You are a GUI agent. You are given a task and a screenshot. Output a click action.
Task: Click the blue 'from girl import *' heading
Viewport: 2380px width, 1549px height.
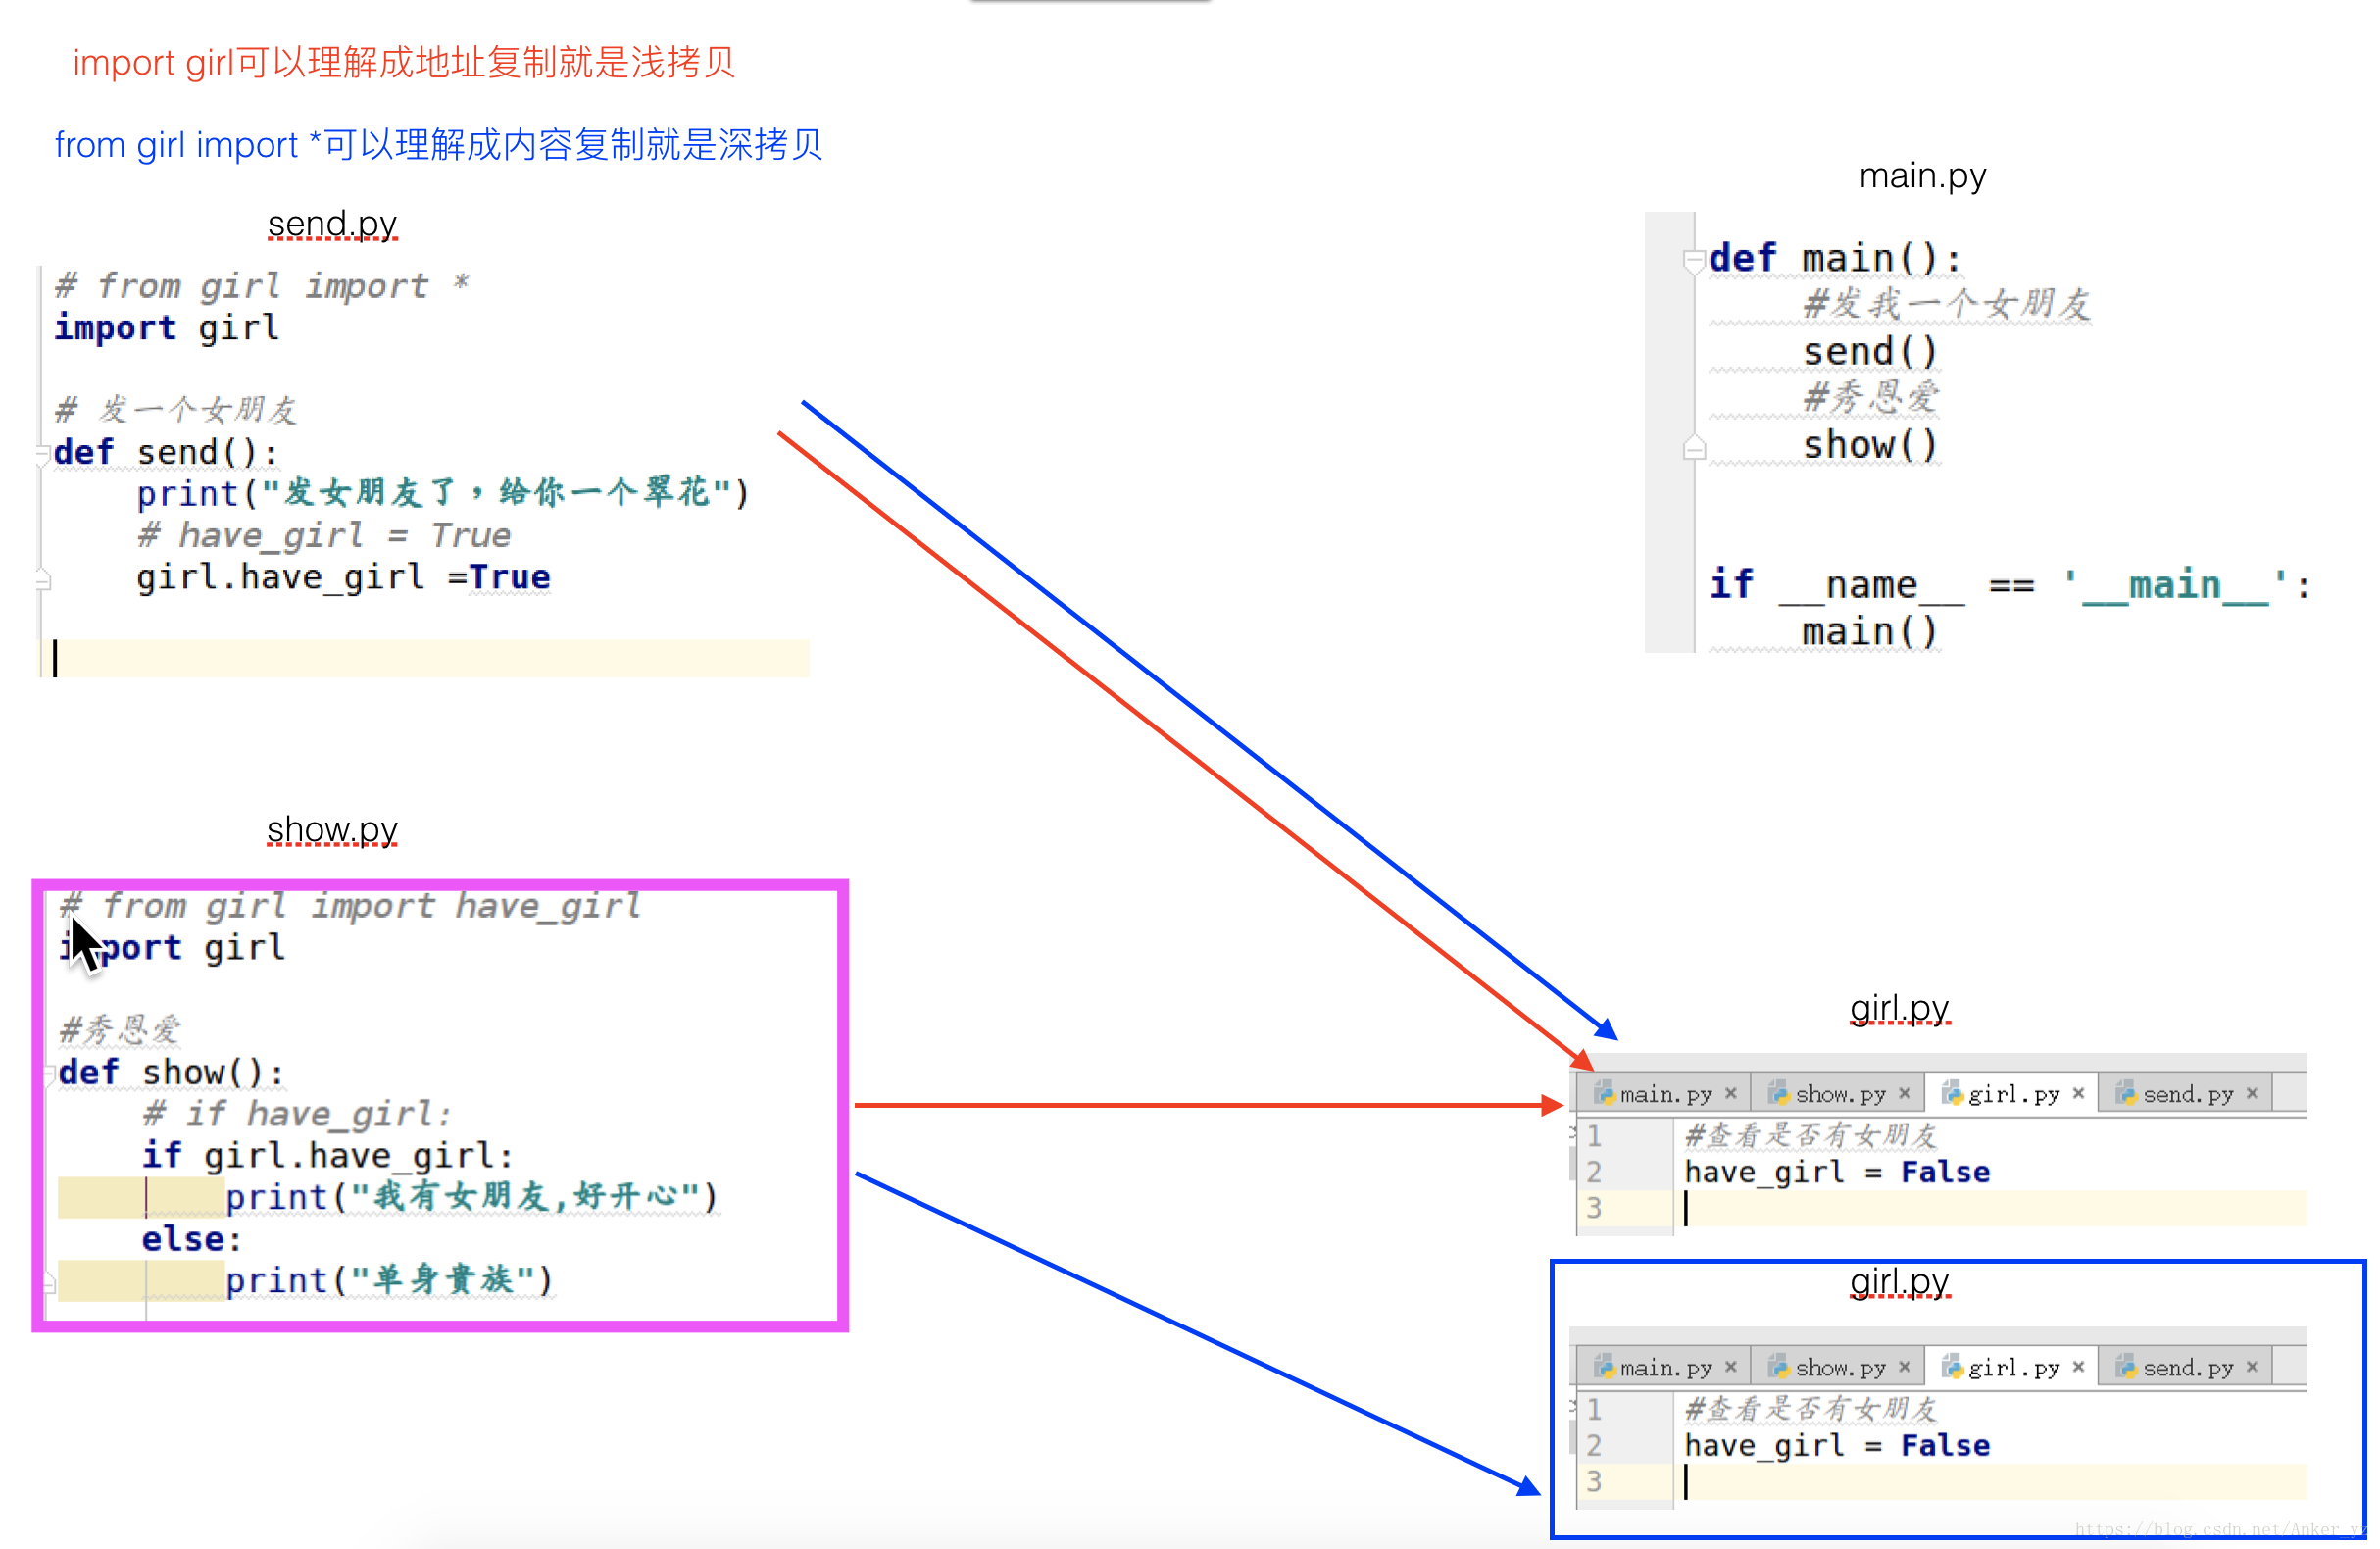point(438,145)
